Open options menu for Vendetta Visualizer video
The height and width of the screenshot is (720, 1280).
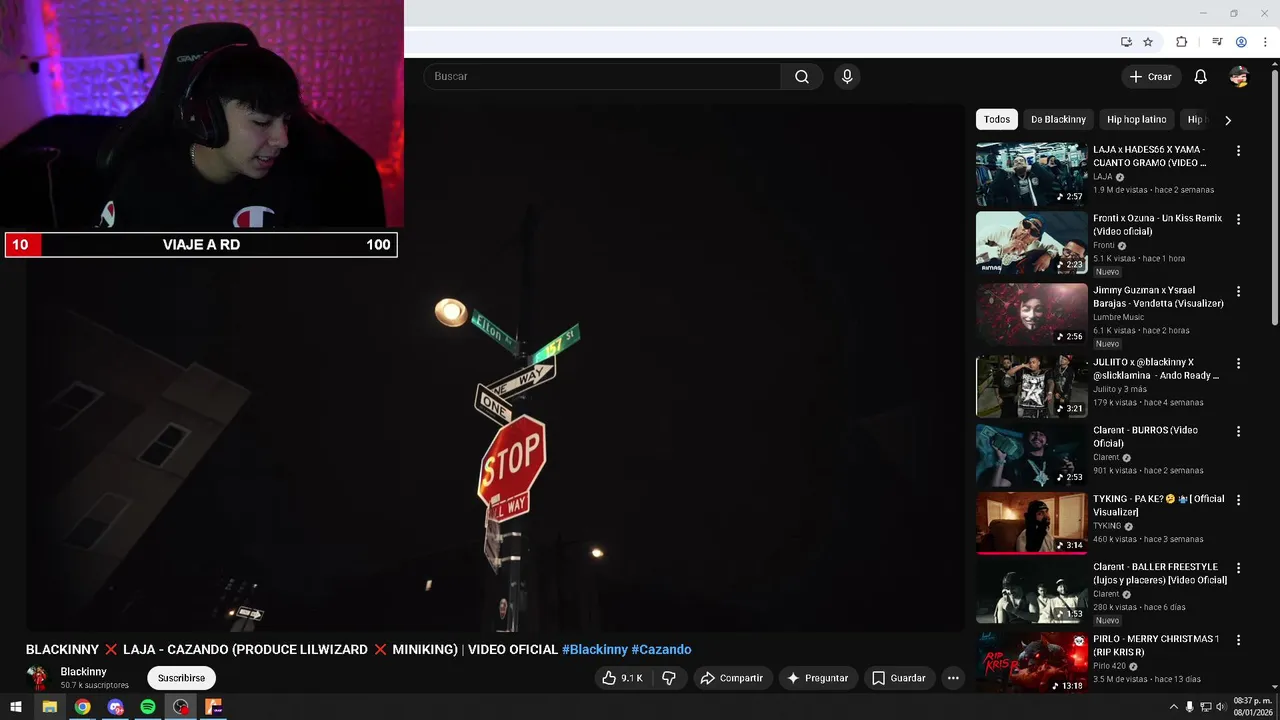click(x=1238, y=291)
